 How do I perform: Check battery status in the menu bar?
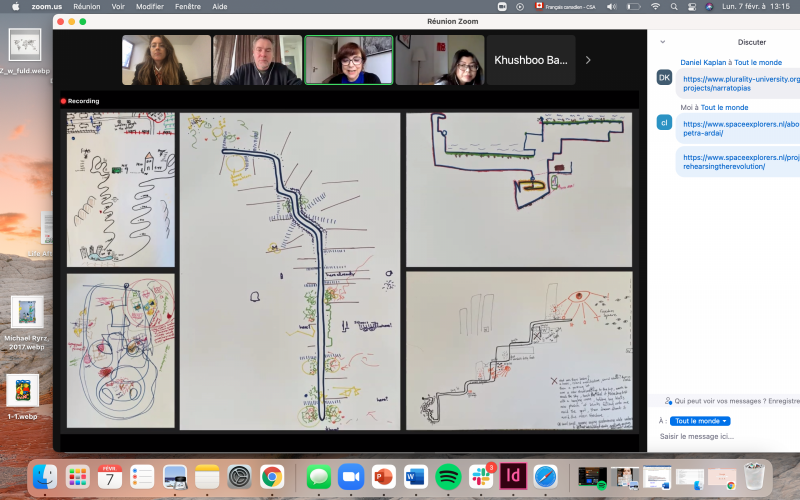tap(633, 7)
